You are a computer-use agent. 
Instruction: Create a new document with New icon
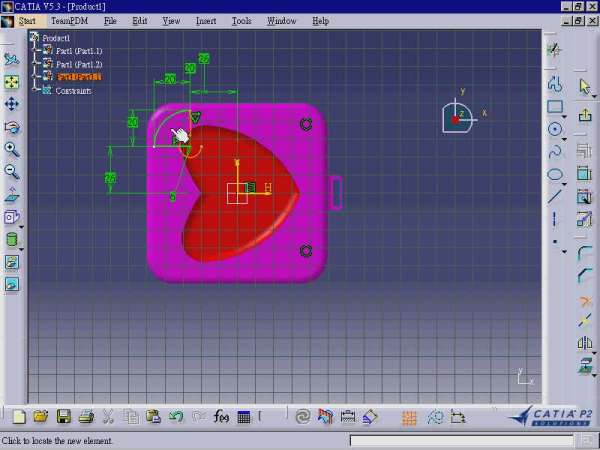point(19,417)
